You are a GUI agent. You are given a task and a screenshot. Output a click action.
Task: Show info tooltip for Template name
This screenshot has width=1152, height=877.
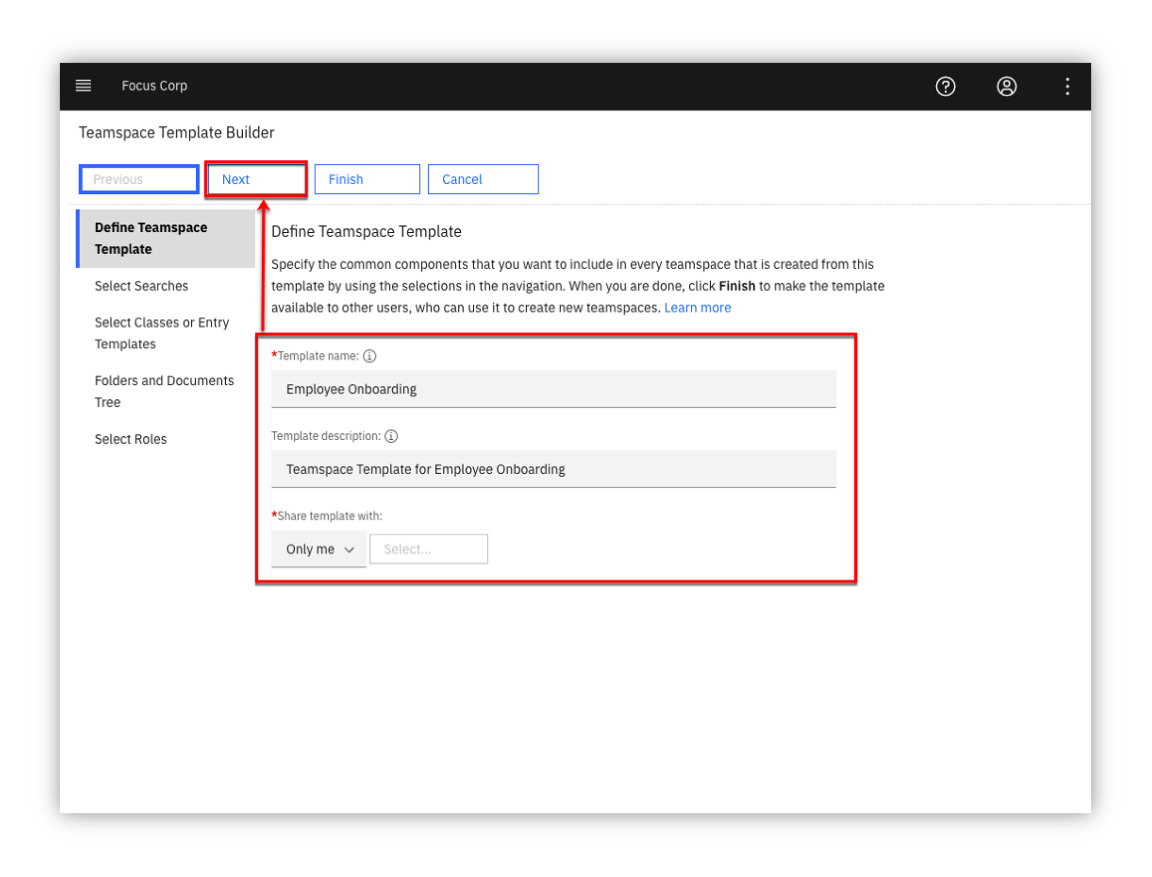(370, 356)
